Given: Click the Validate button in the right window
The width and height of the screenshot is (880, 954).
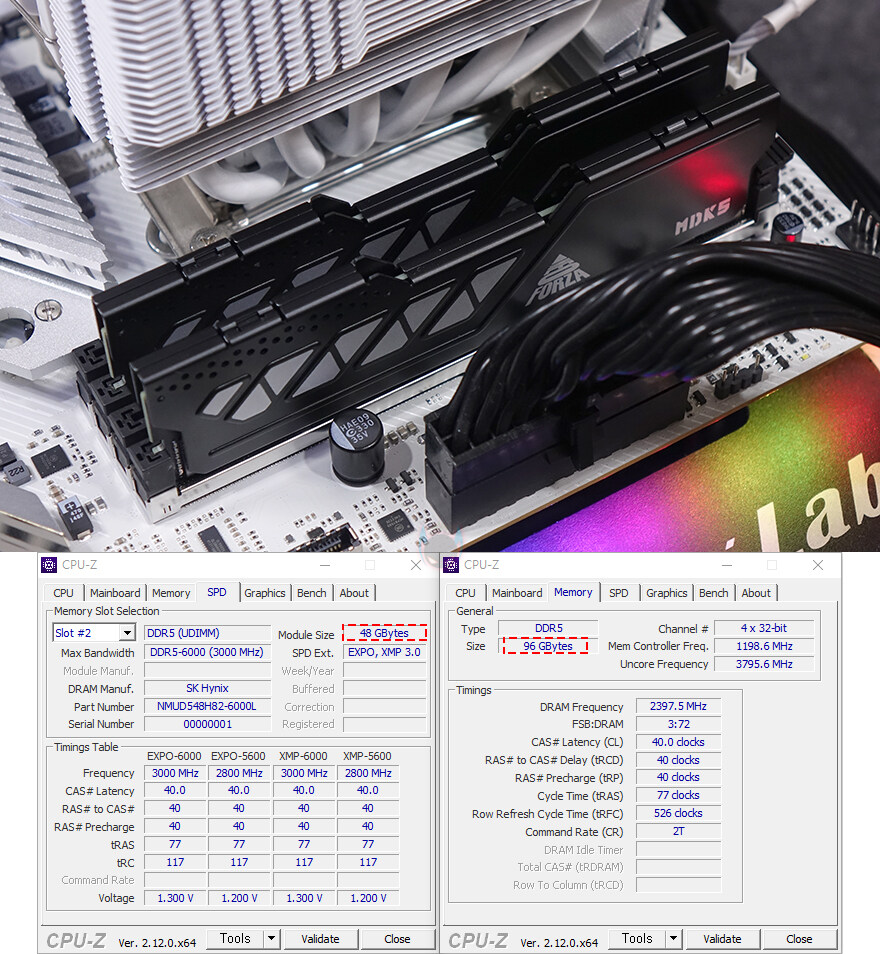Looking at the screenshot, I should pos(722,938).
